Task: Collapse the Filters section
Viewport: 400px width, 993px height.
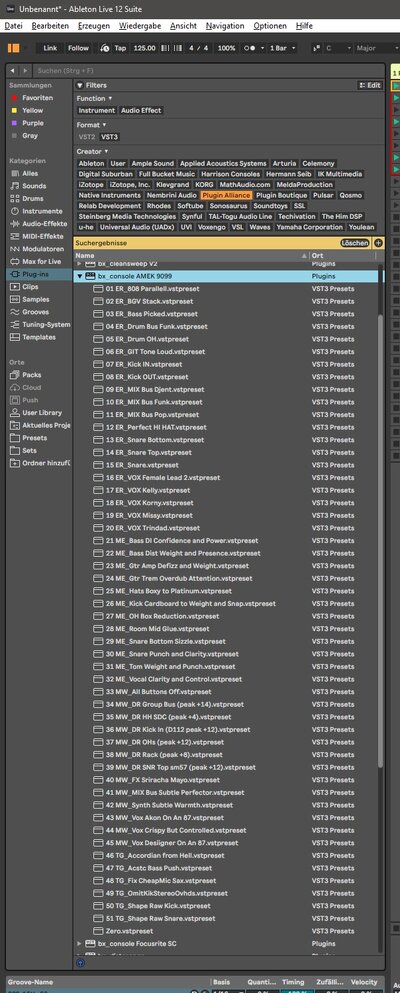Action: [x=80, y=85]
